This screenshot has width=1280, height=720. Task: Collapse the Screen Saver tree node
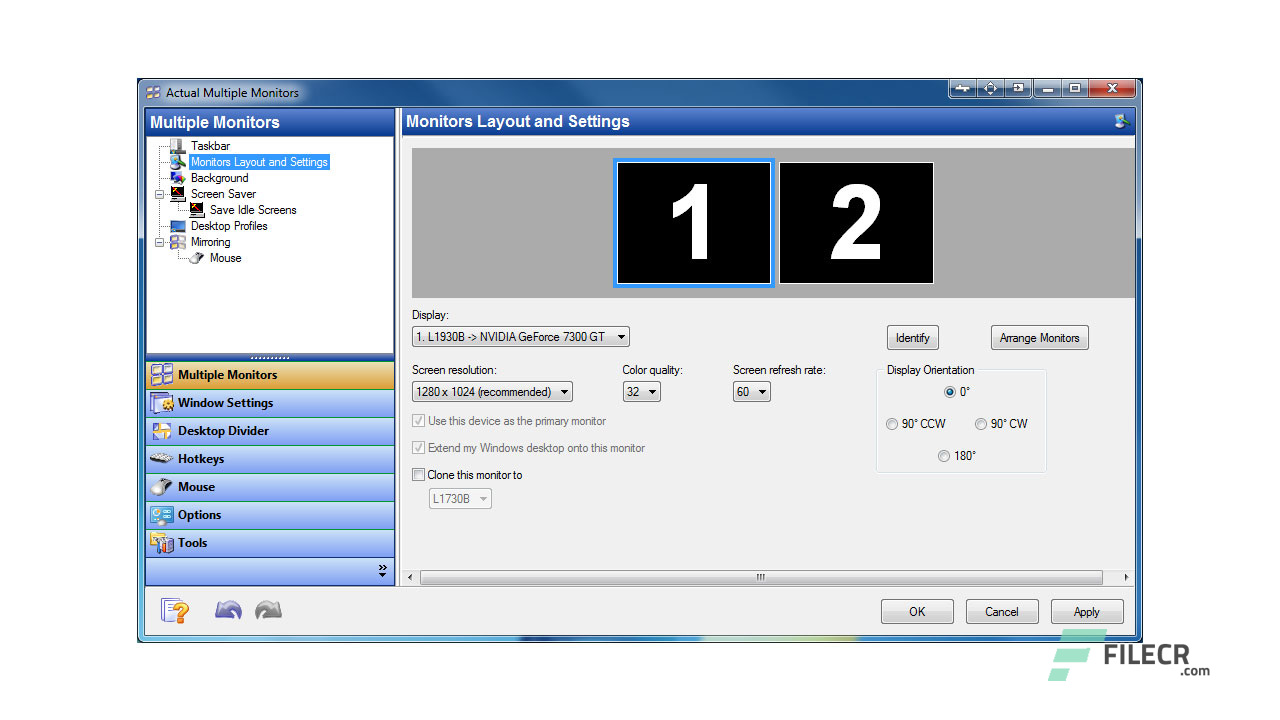tap(159, 194)
